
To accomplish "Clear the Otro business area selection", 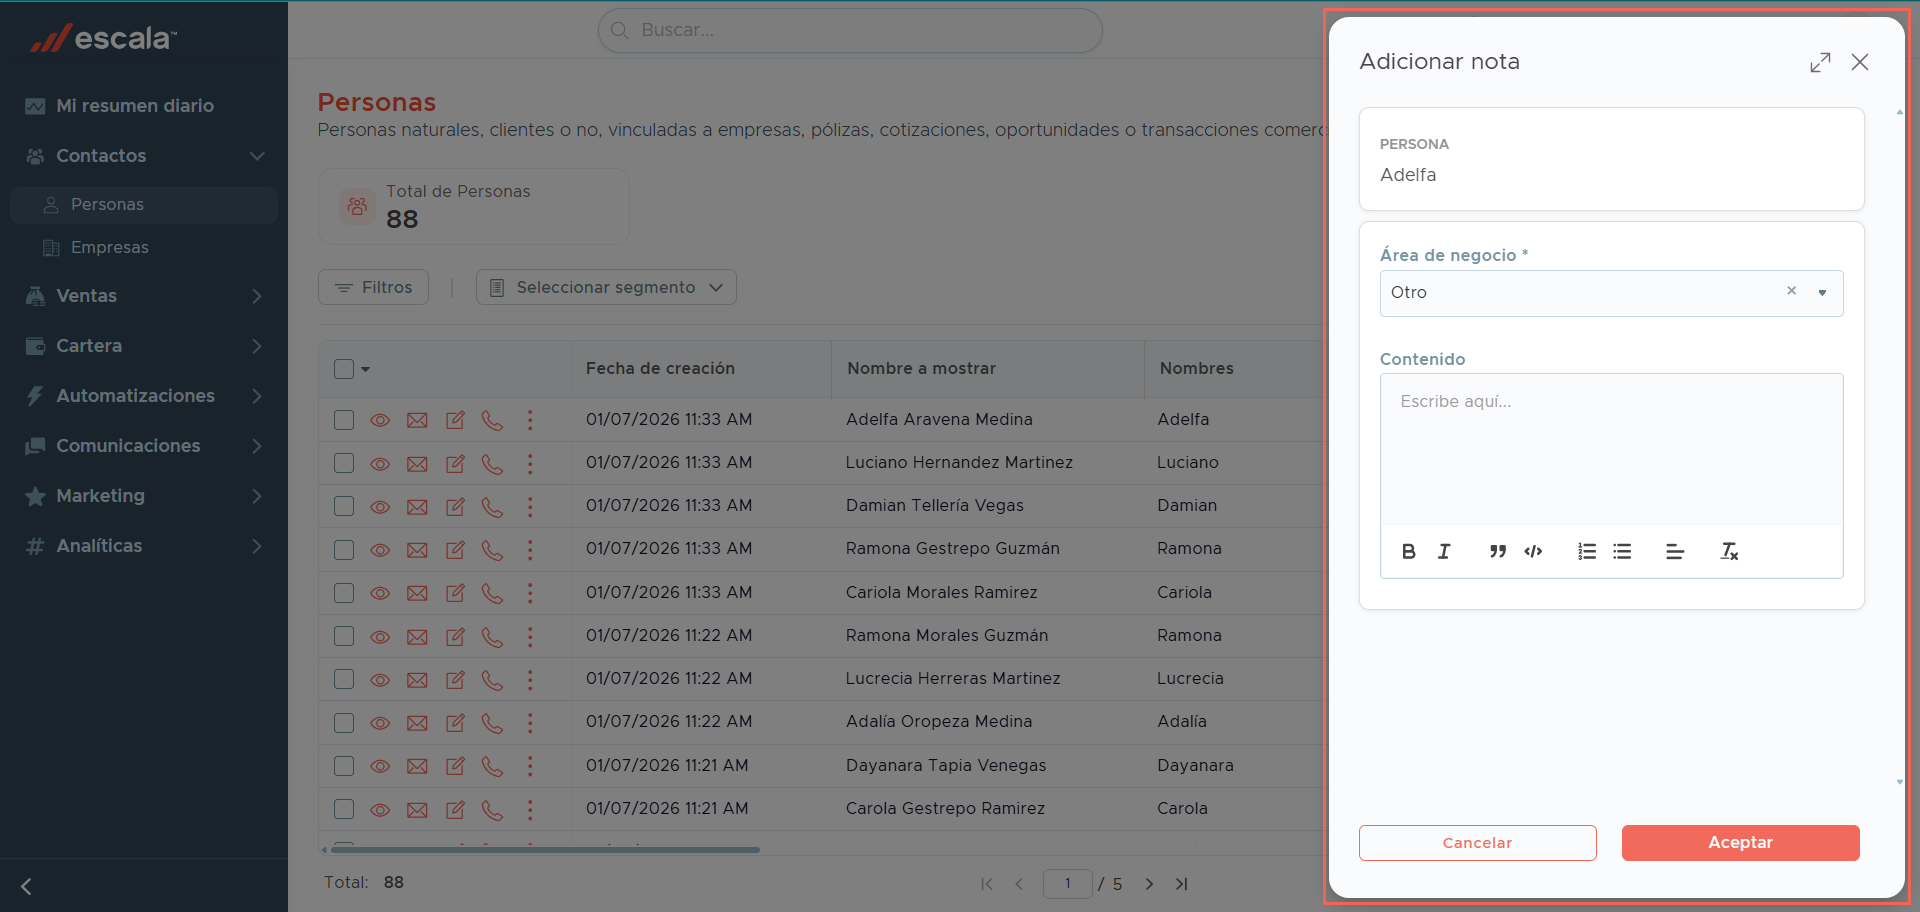I will pos(1791,291).
